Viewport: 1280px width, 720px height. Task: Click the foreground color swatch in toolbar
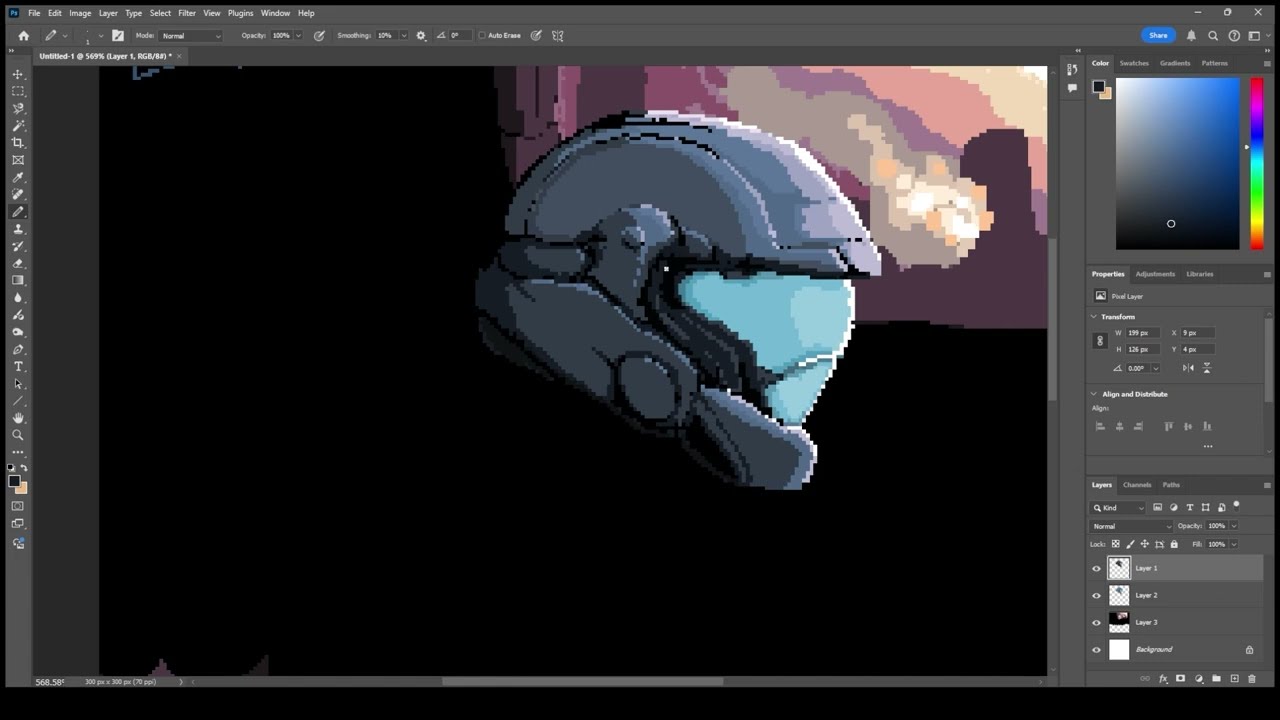tap(14, 481)
